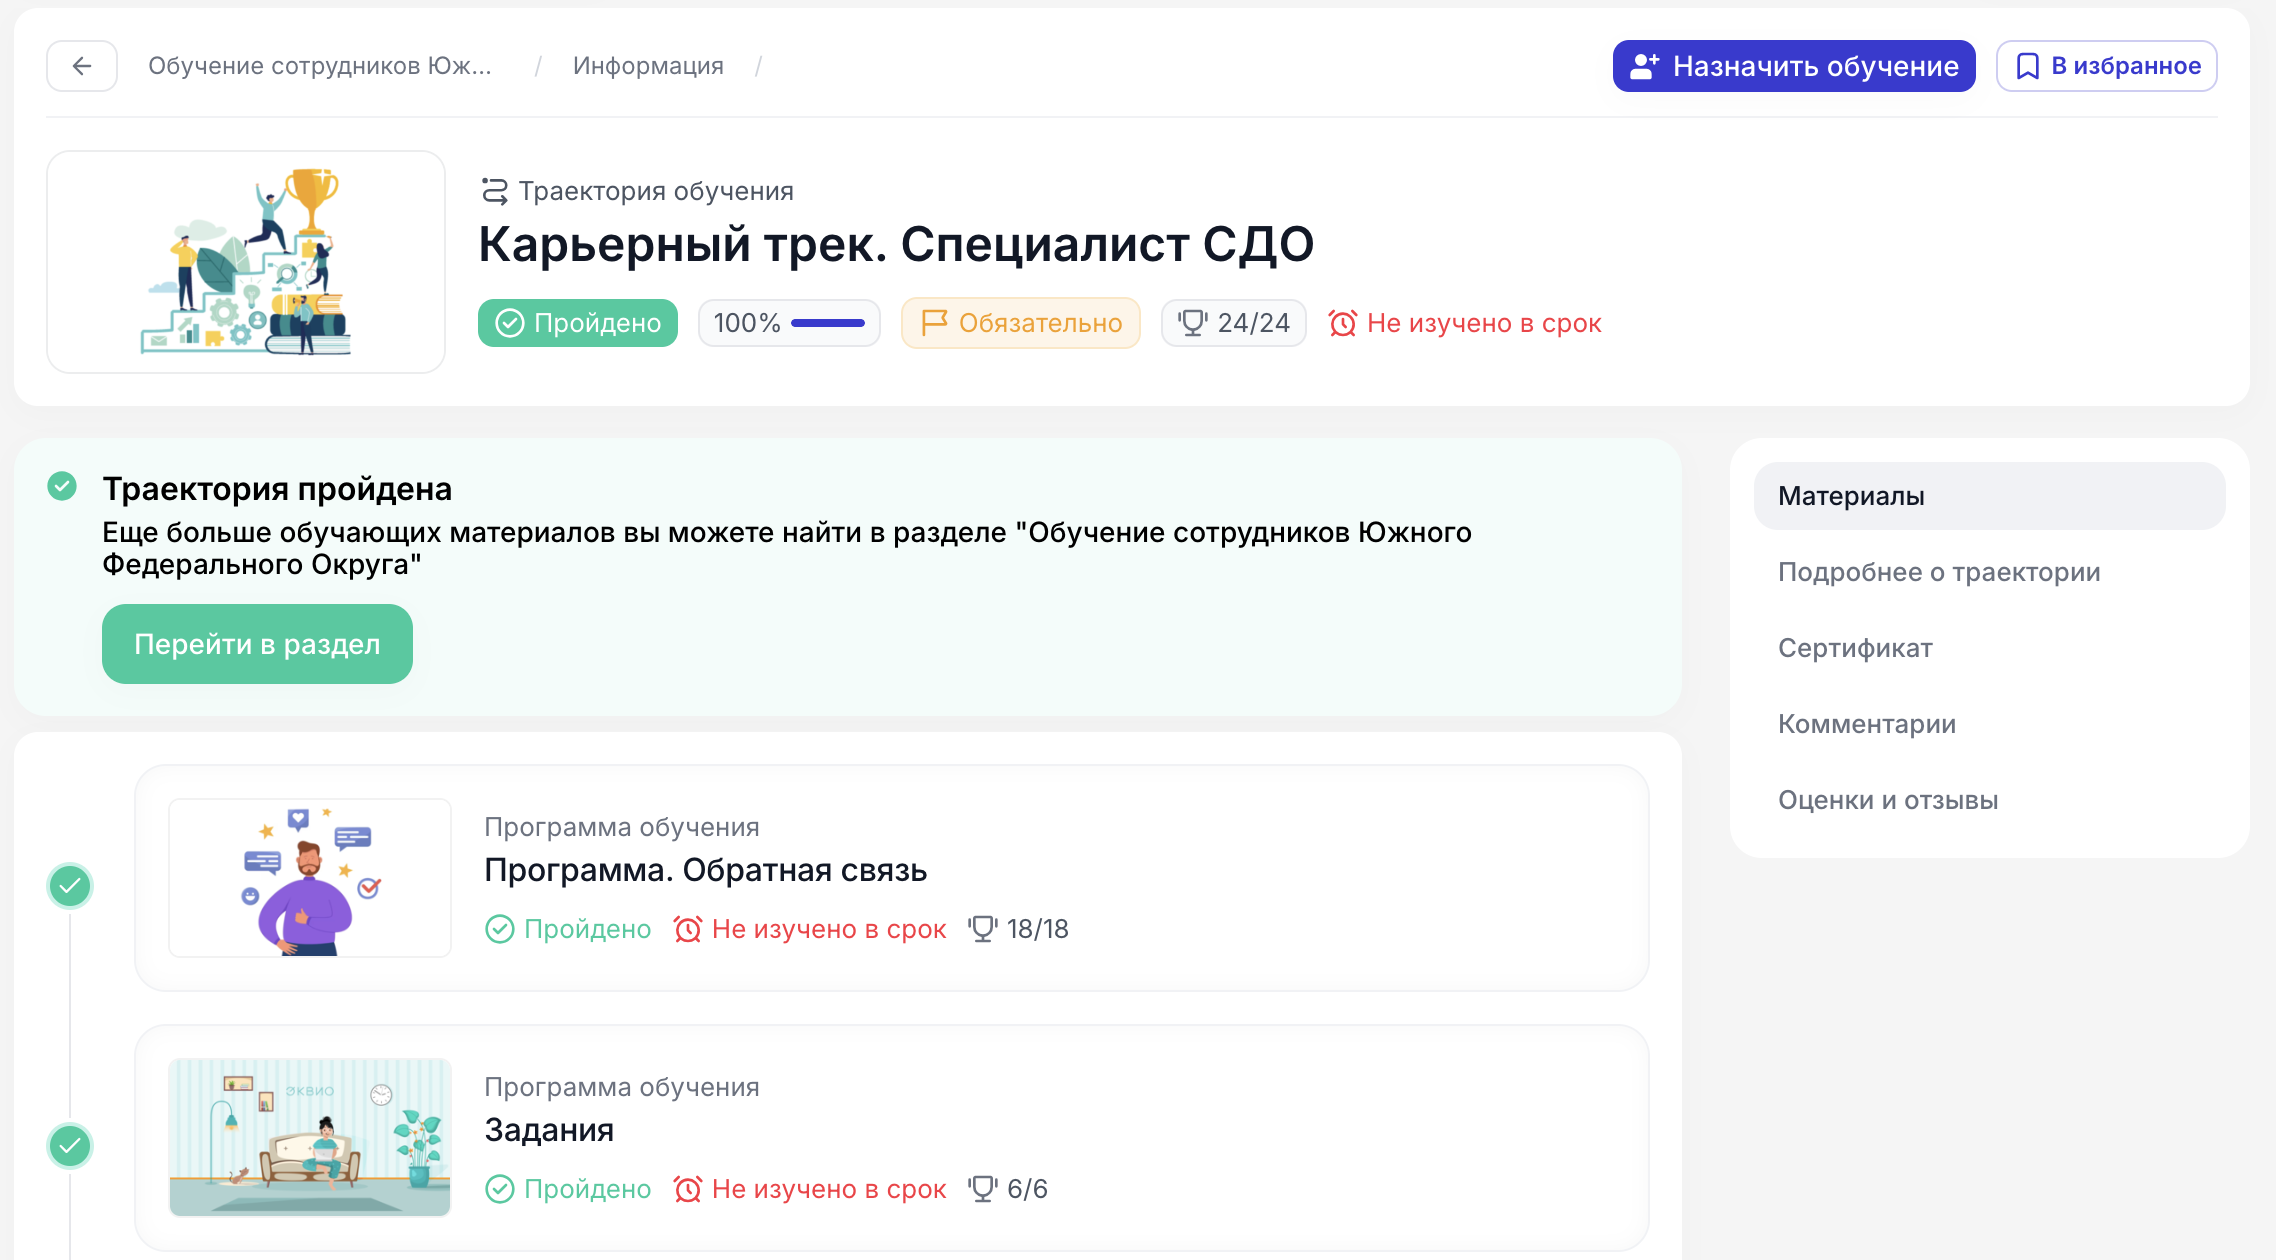Open the Карьерный трек cover thumbnail
Viewport: 2276px width, 1260px height.
[246, 262]
